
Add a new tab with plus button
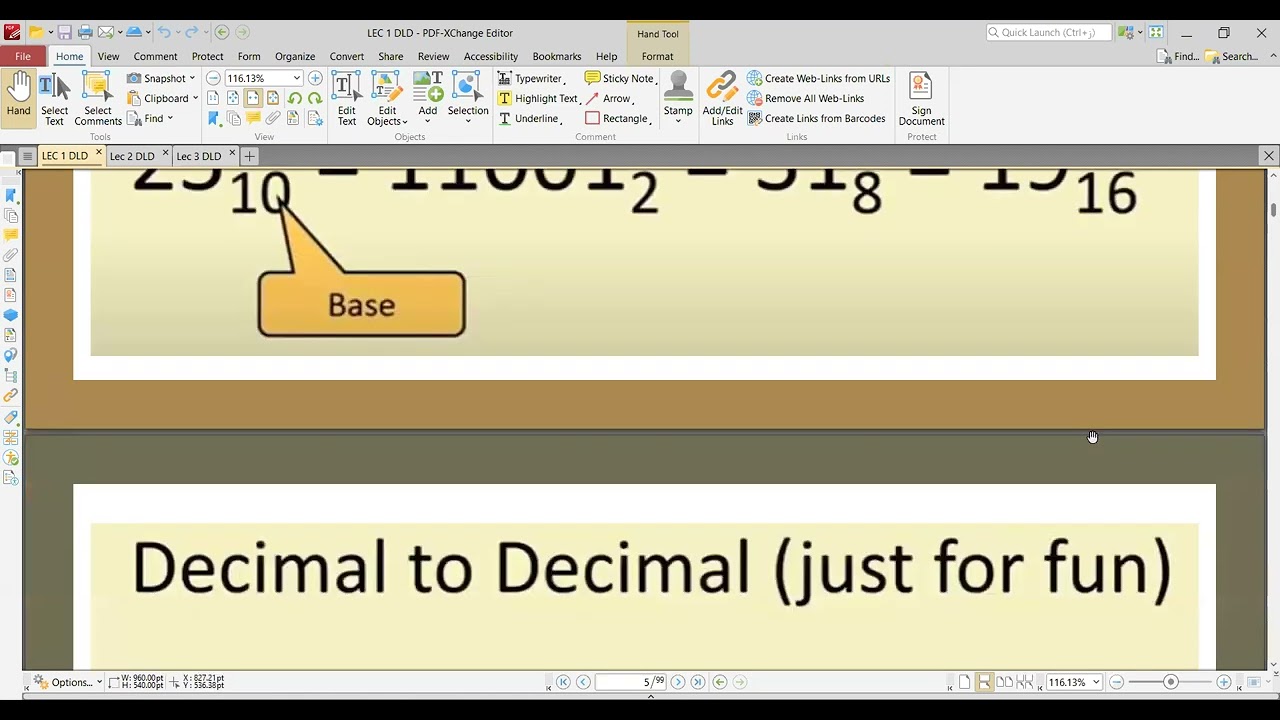pos(249,156)
